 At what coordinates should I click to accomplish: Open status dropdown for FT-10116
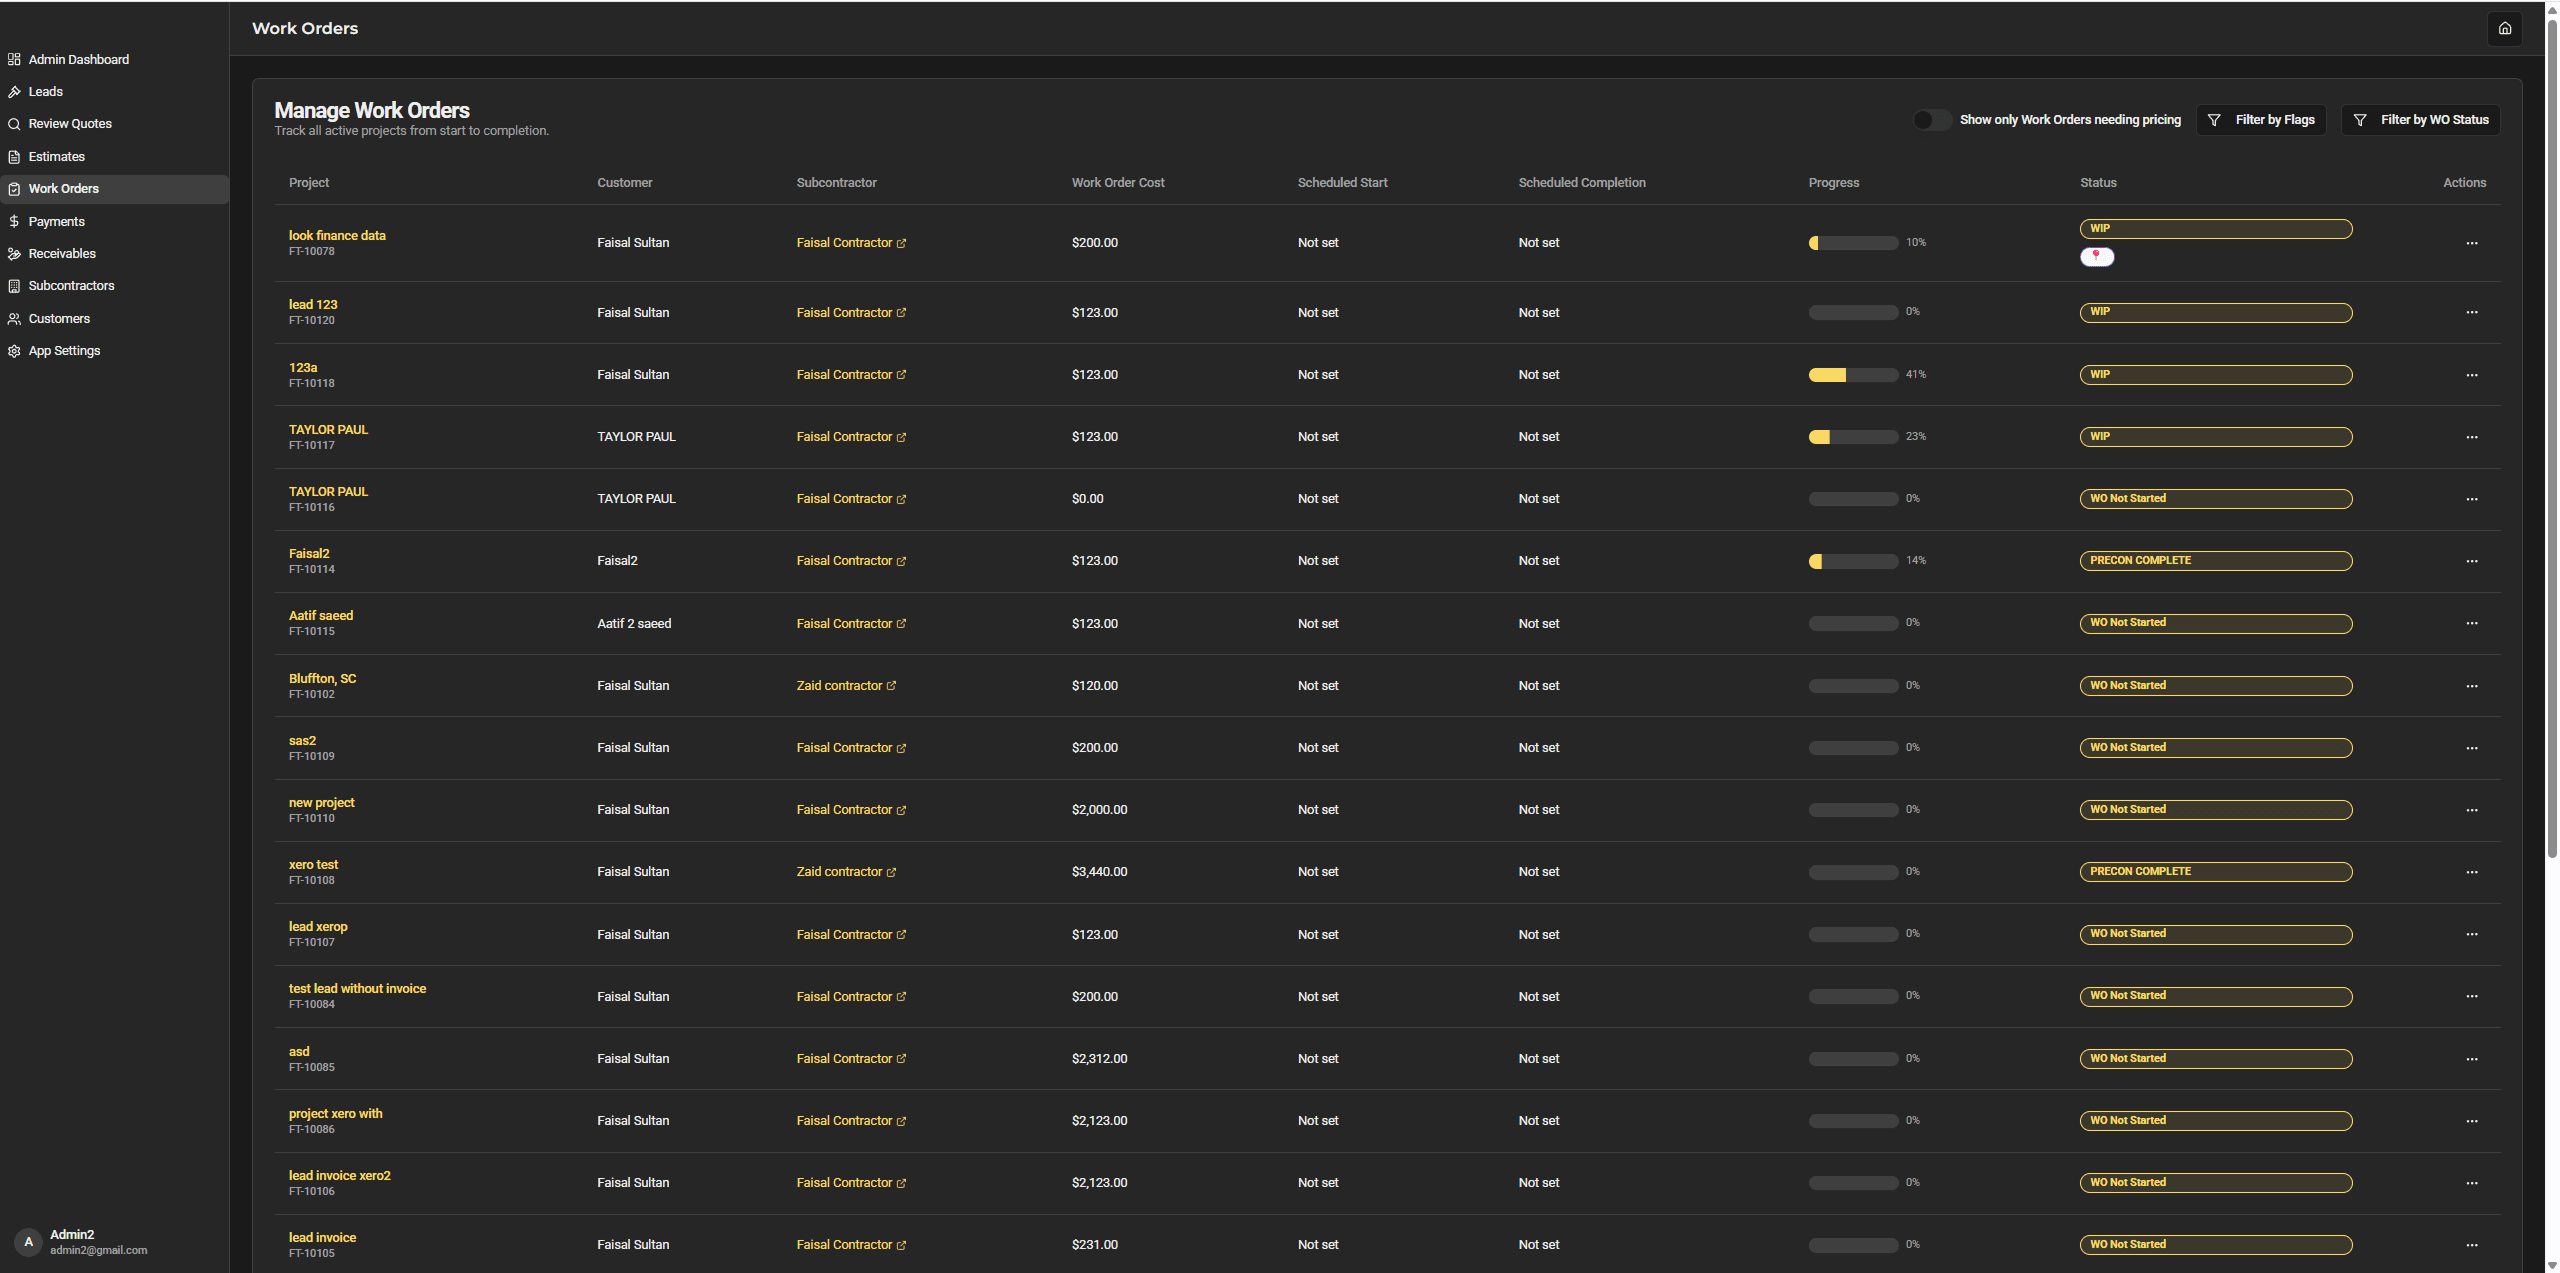point(2216,499)
